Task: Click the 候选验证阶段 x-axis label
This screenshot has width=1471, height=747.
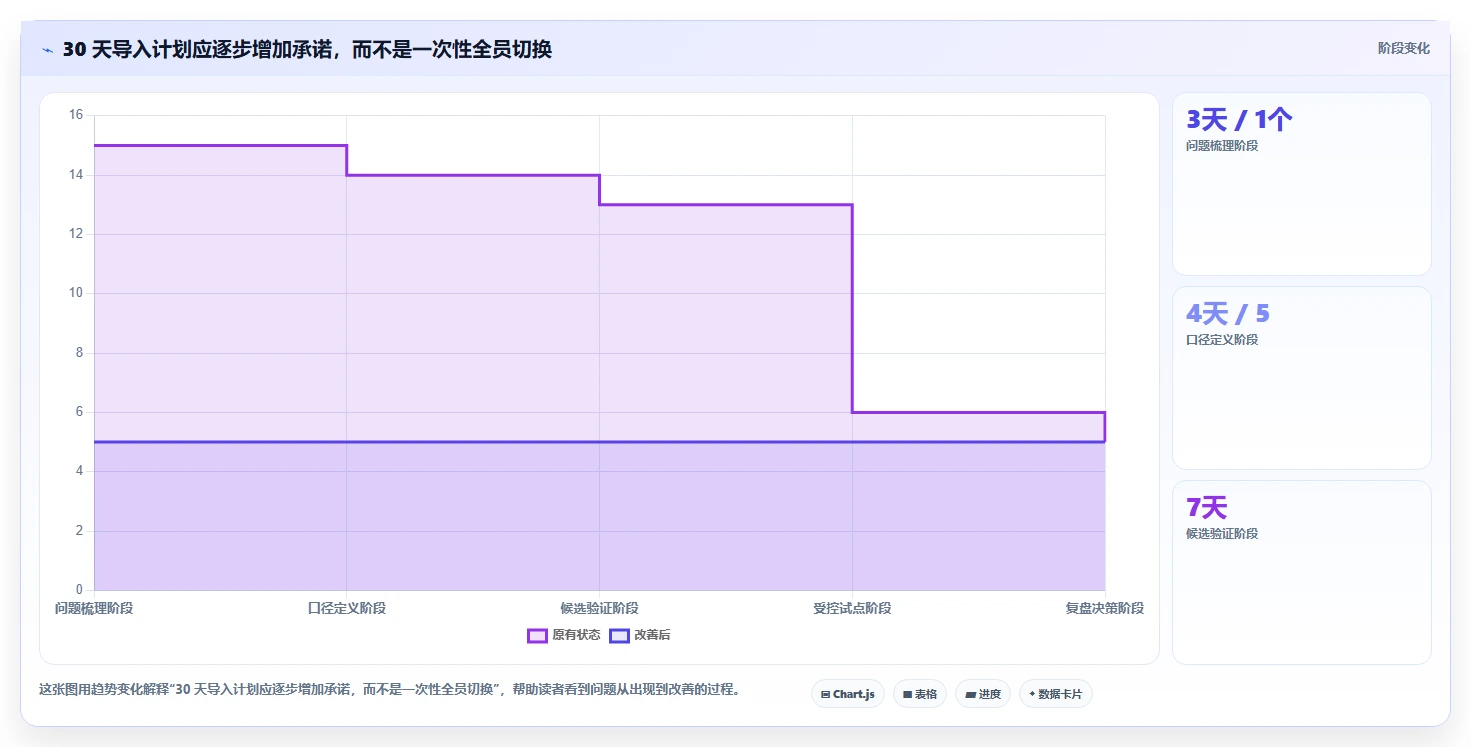Action: 600,608
